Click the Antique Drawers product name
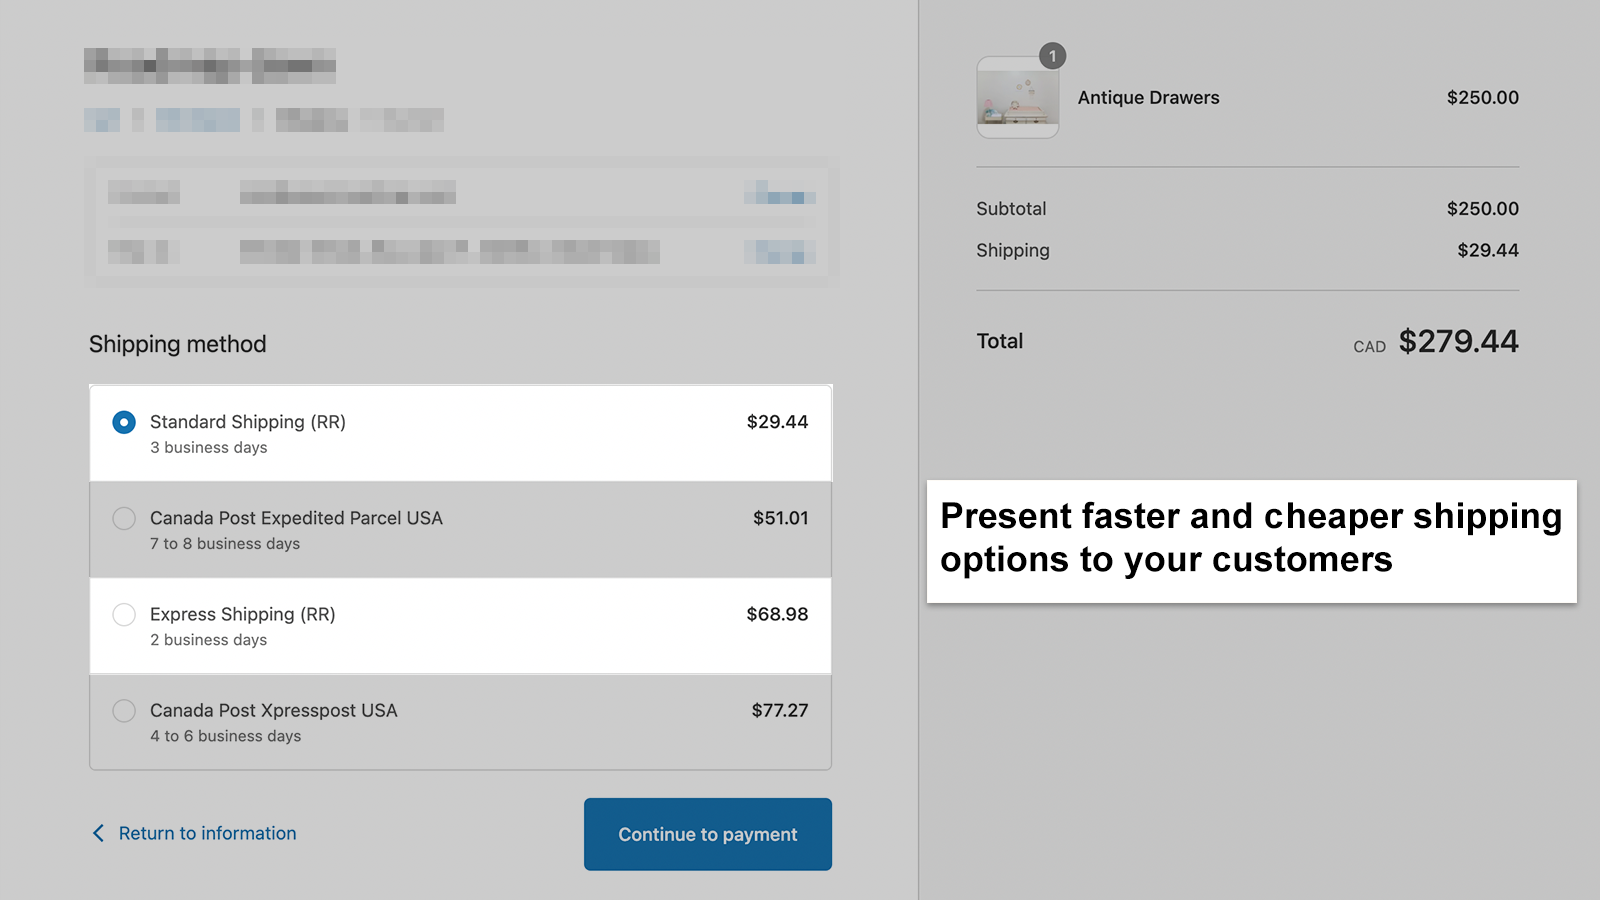 pos(1148,97)
